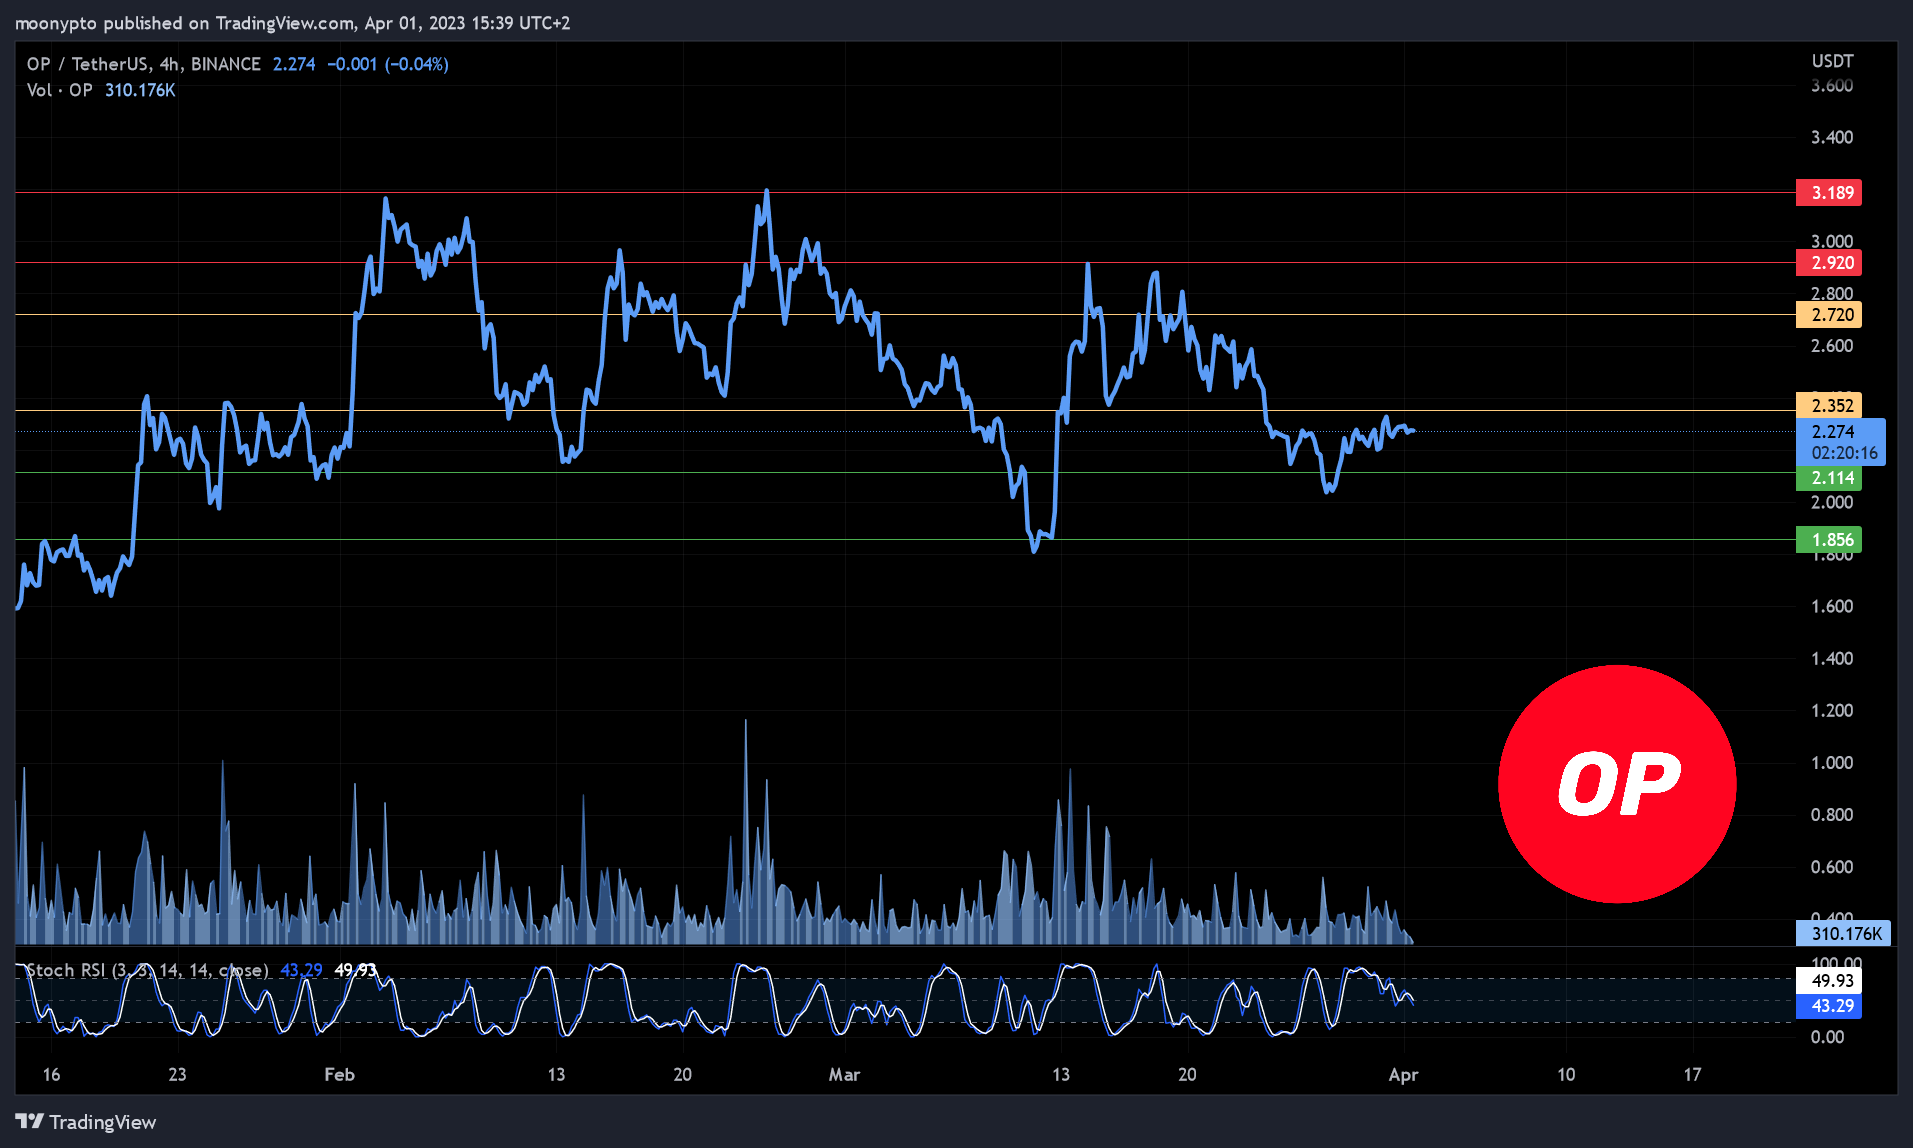The height and width of the screenshot is (1148, 1913).
Task: Click the moonypto published header text
Action: pos(292,22)
